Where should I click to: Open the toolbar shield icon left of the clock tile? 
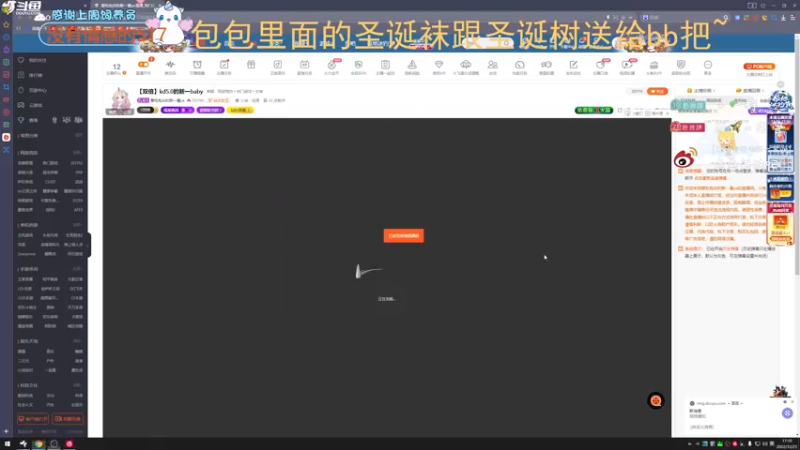pos(358,65)
